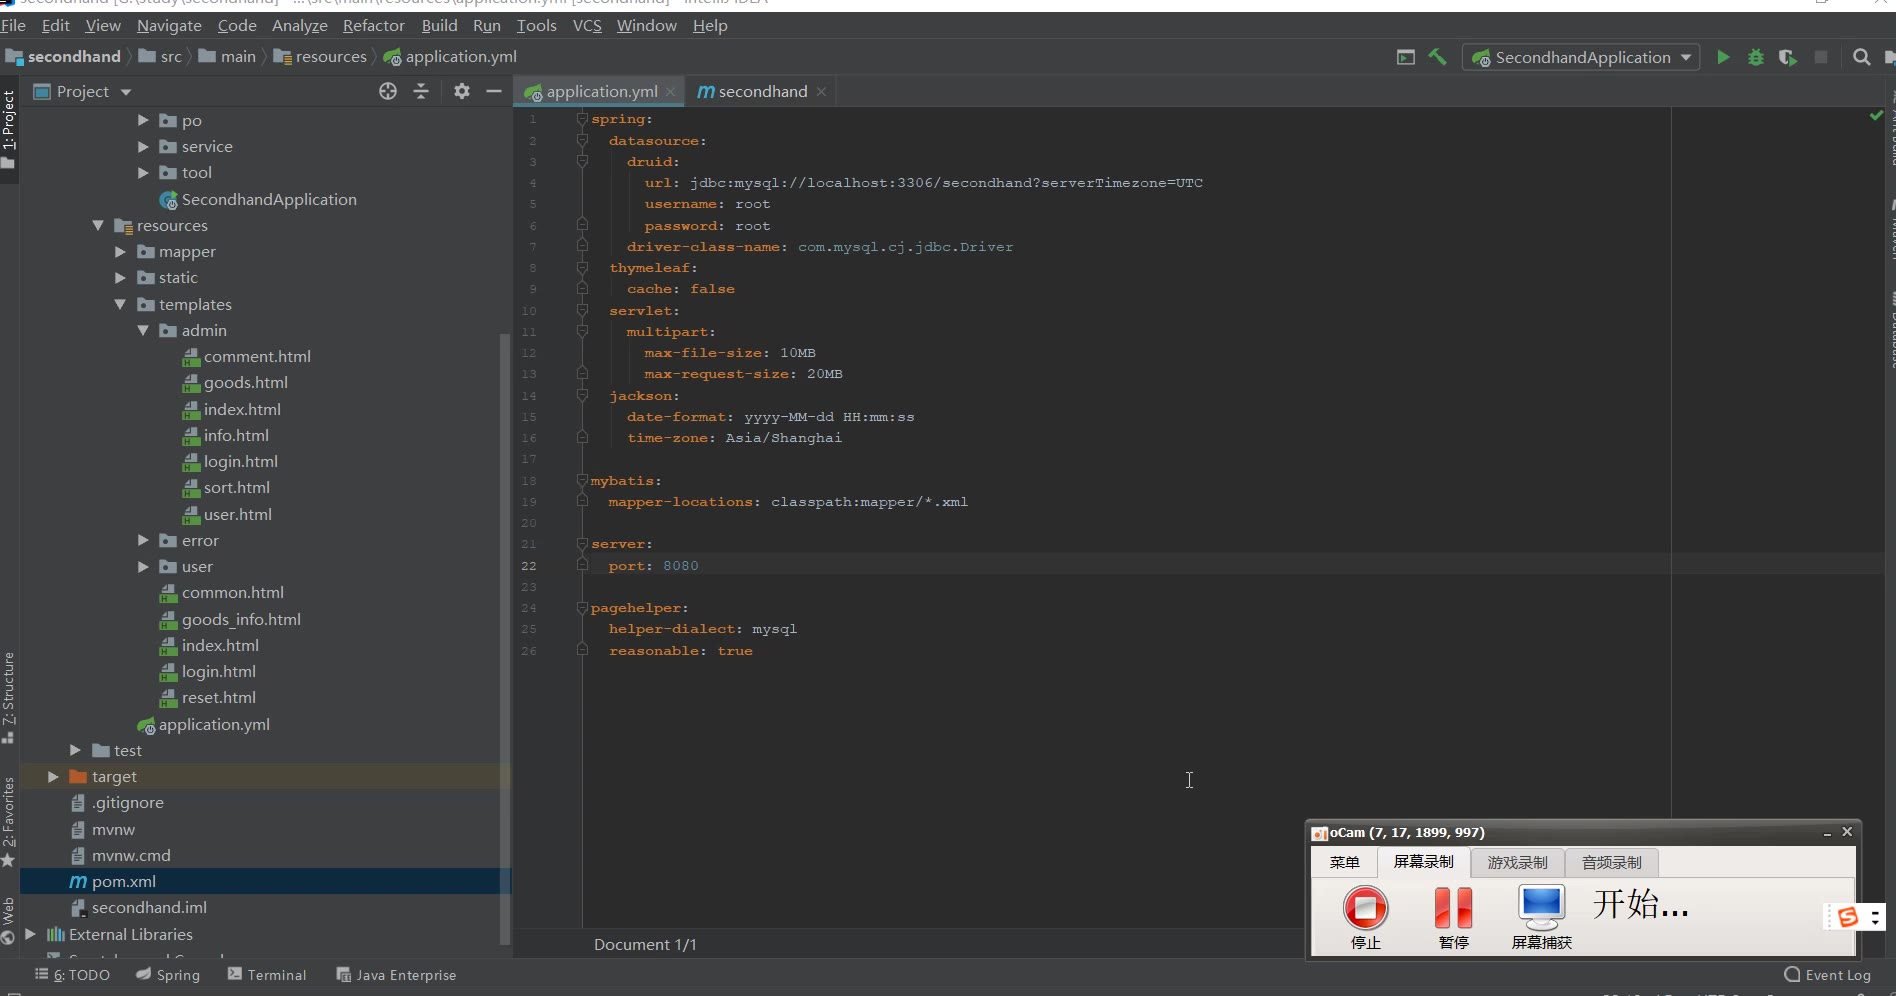Click Collapse All icon in Project panel
This screenshot has height=996, width=1896.
coord(421,92)
